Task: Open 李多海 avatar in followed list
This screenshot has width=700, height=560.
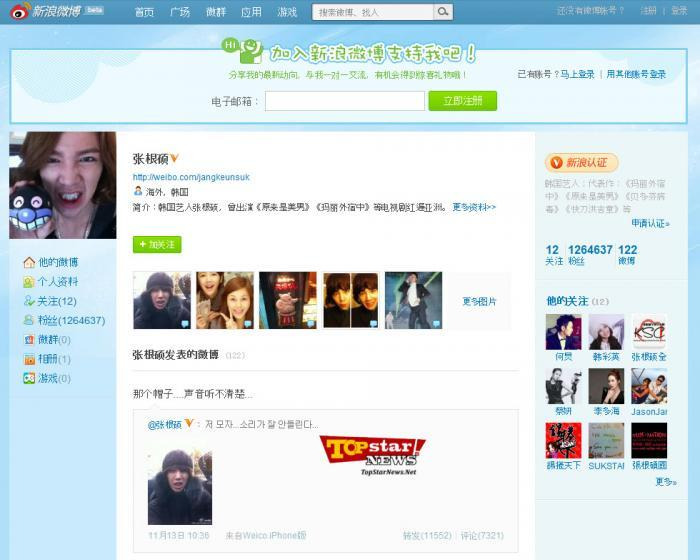Action: (606, 386)
